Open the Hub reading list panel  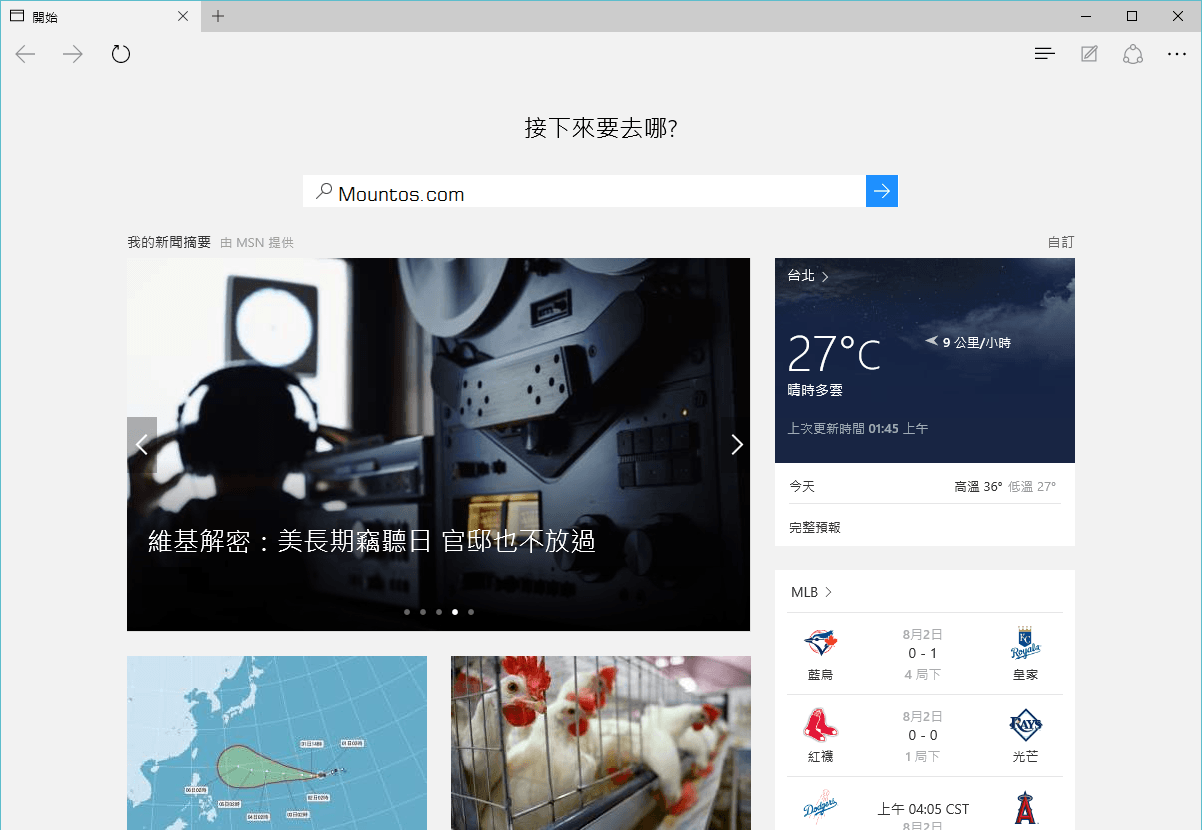click(x=1045, y=54)
